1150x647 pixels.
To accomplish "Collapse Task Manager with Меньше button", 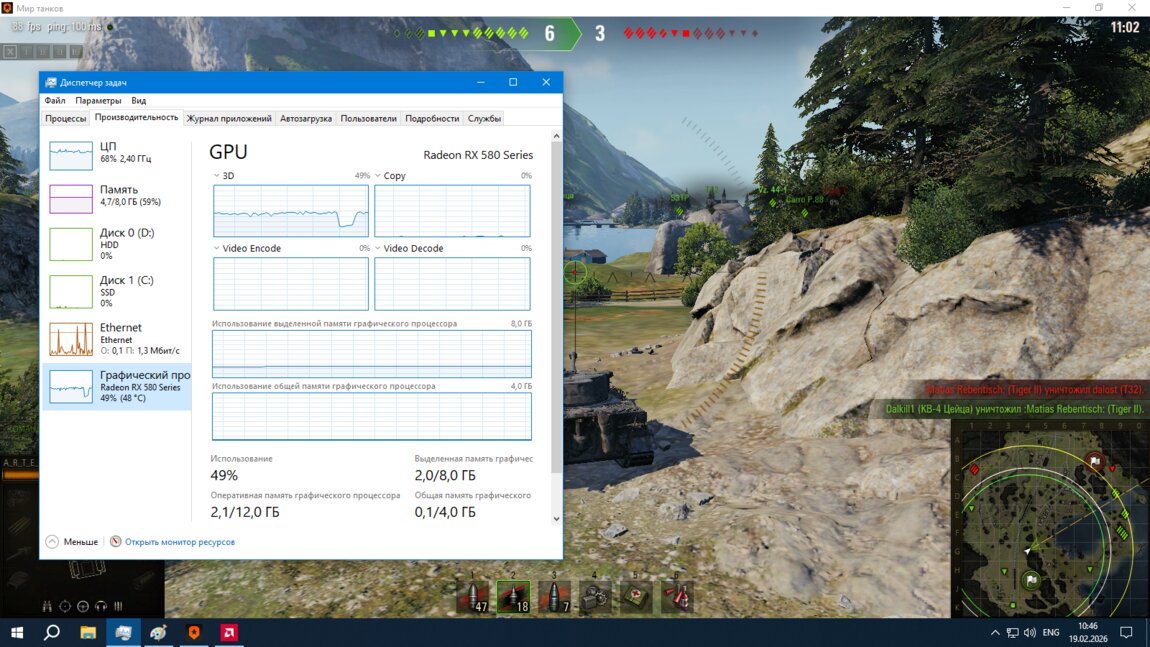I will [72, 542].
